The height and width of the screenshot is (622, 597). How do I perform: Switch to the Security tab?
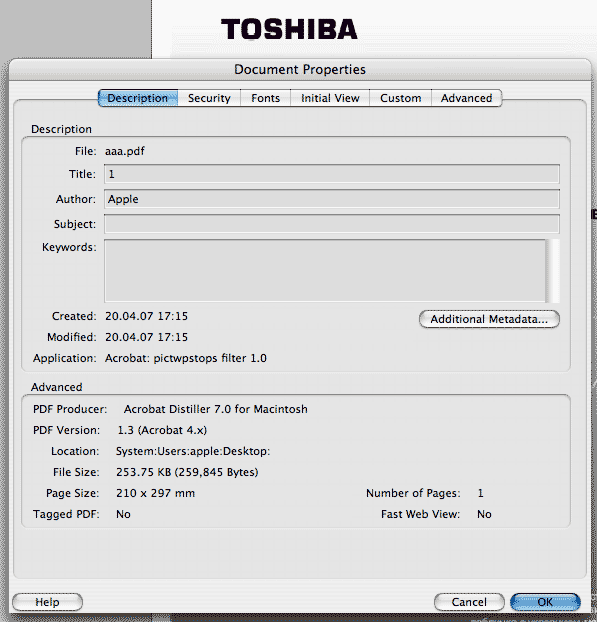click(x=209, y=98)
